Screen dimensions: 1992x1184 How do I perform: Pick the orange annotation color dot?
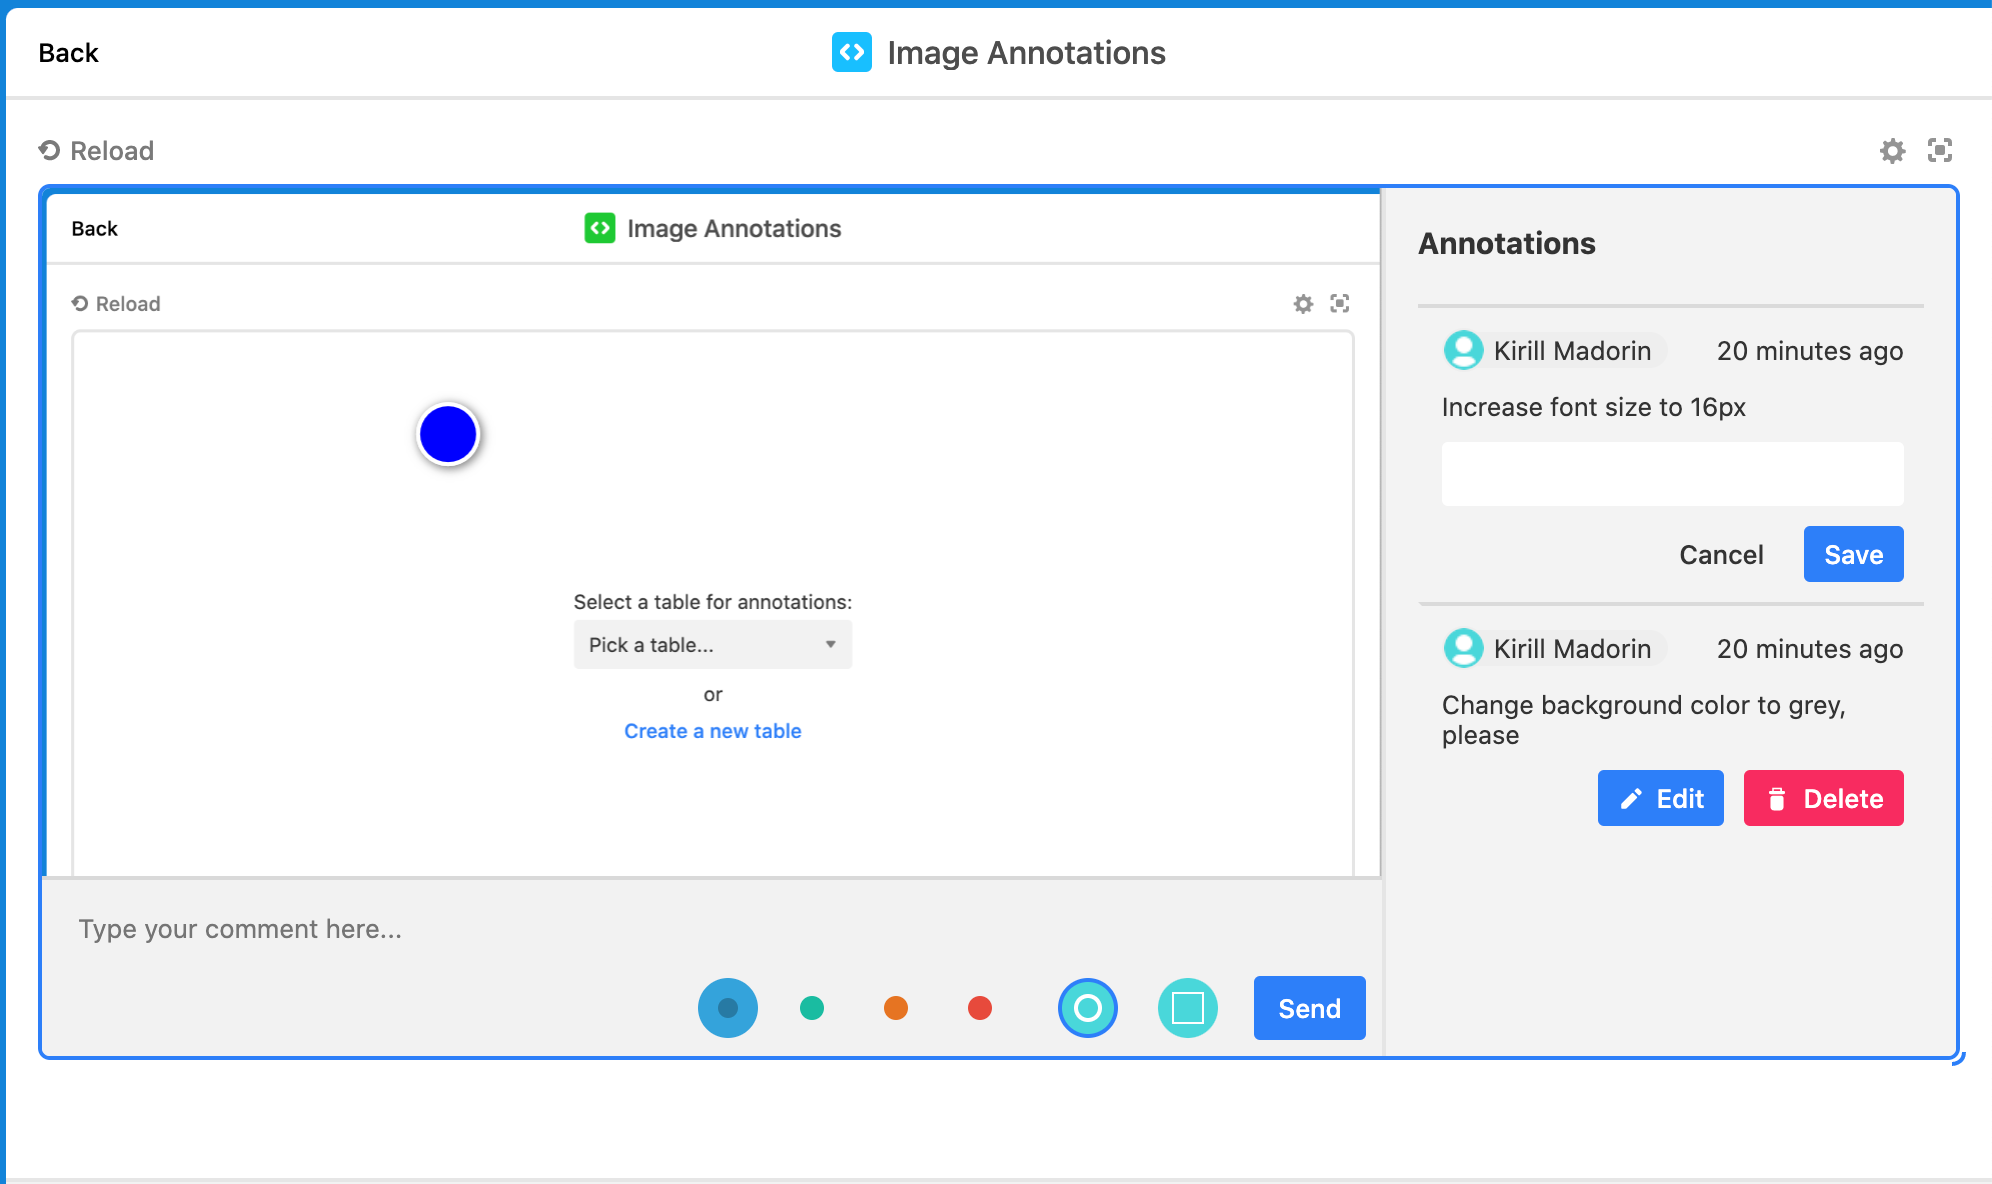click(x=896, y=1008)
